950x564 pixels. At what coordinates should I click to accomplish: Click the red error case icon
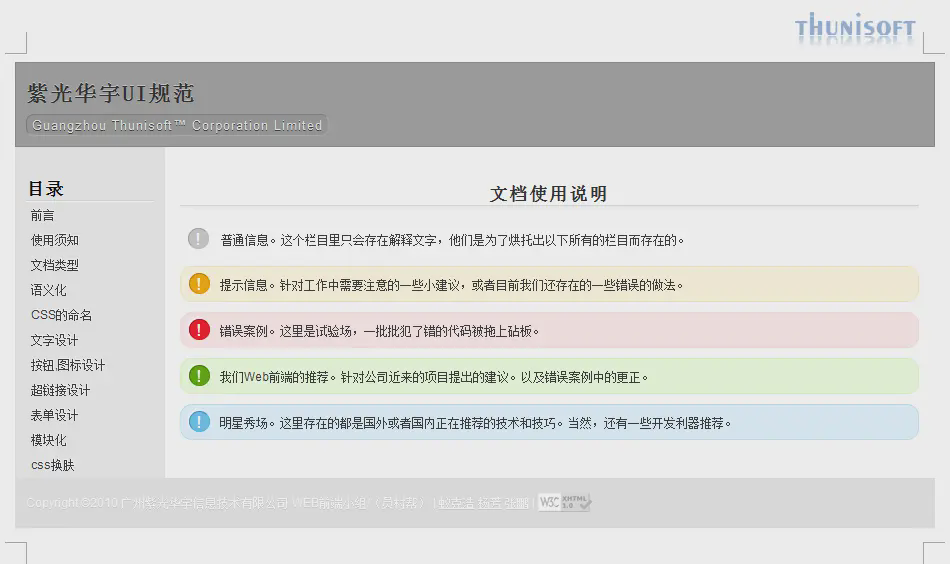199,330
